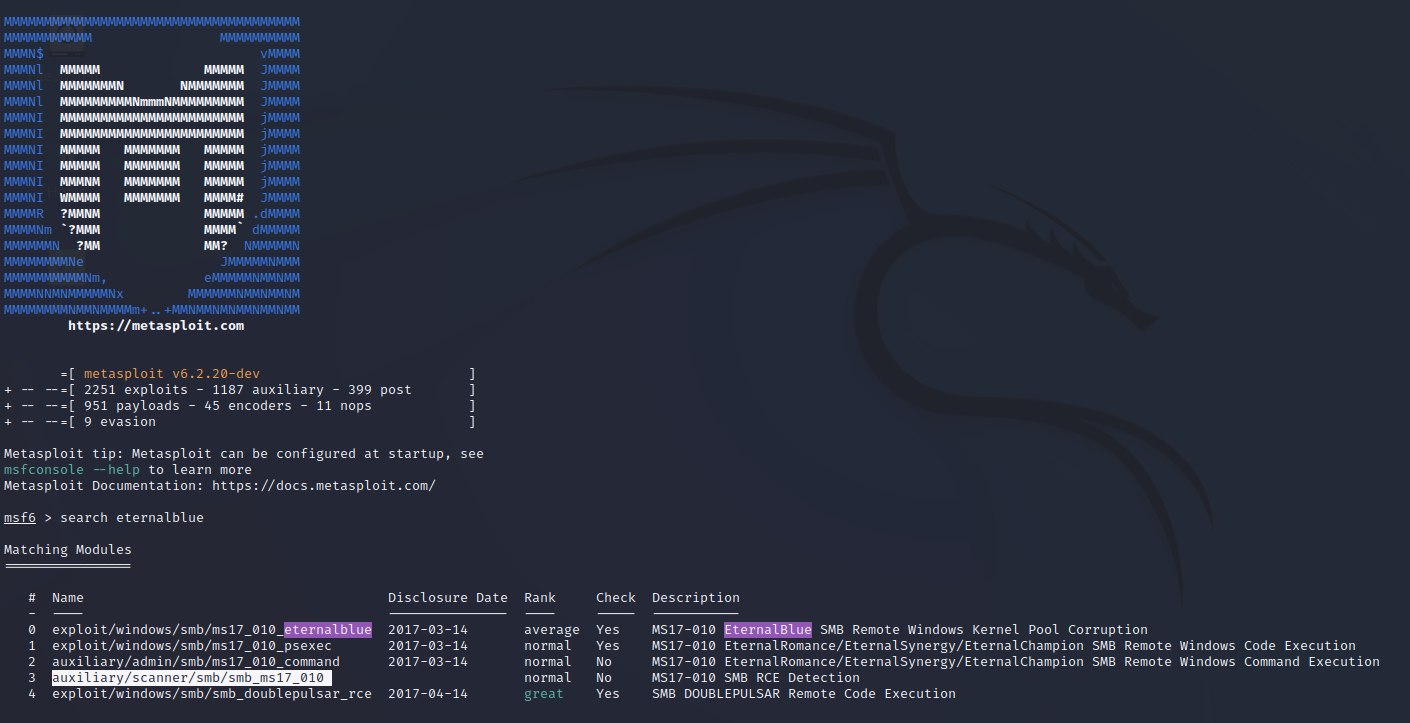Click 2017-04-14 disclosure date

point(428,693)
